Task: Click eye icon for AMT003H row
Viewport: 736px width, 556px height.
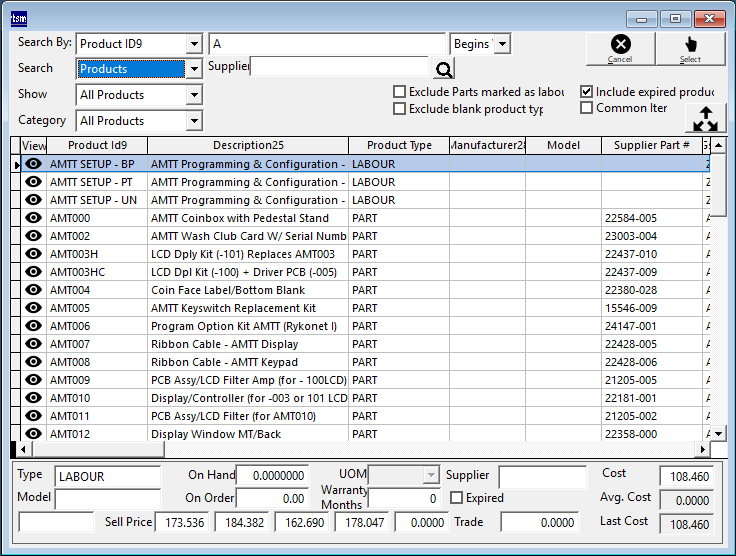Action: pos(33,253)
